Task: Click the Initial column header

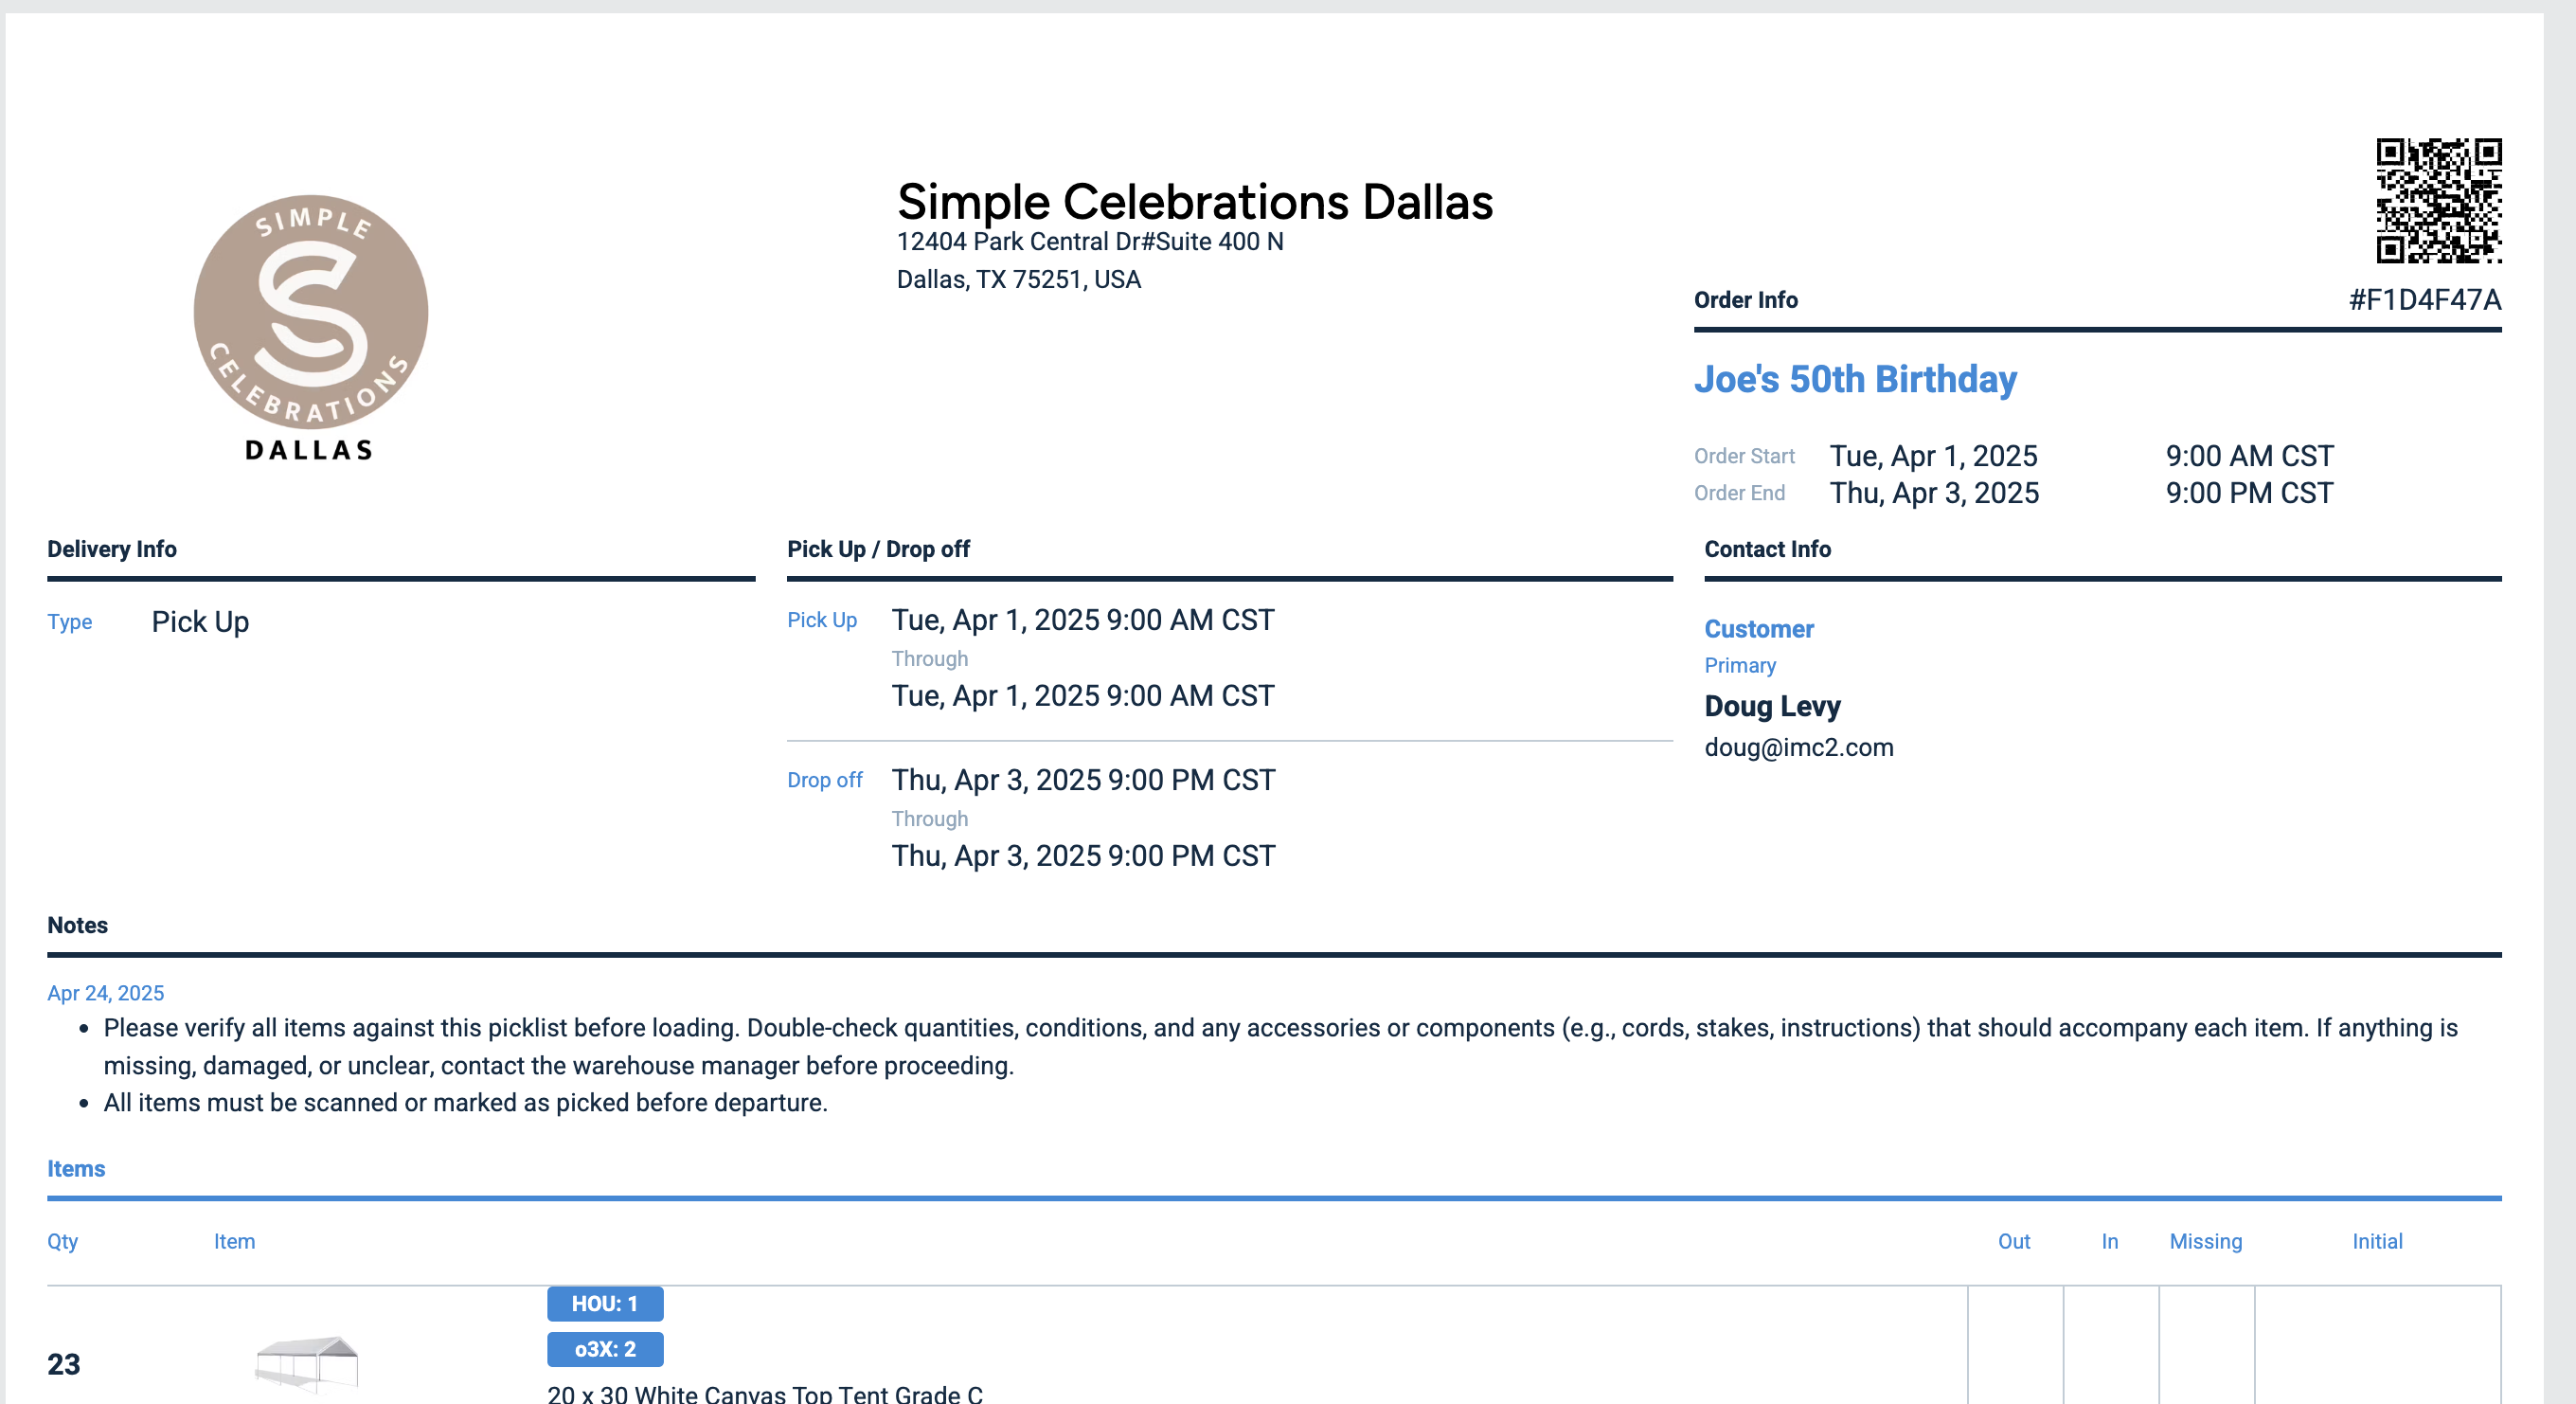Action: pyautogui.click(x=2376, y=1241)
